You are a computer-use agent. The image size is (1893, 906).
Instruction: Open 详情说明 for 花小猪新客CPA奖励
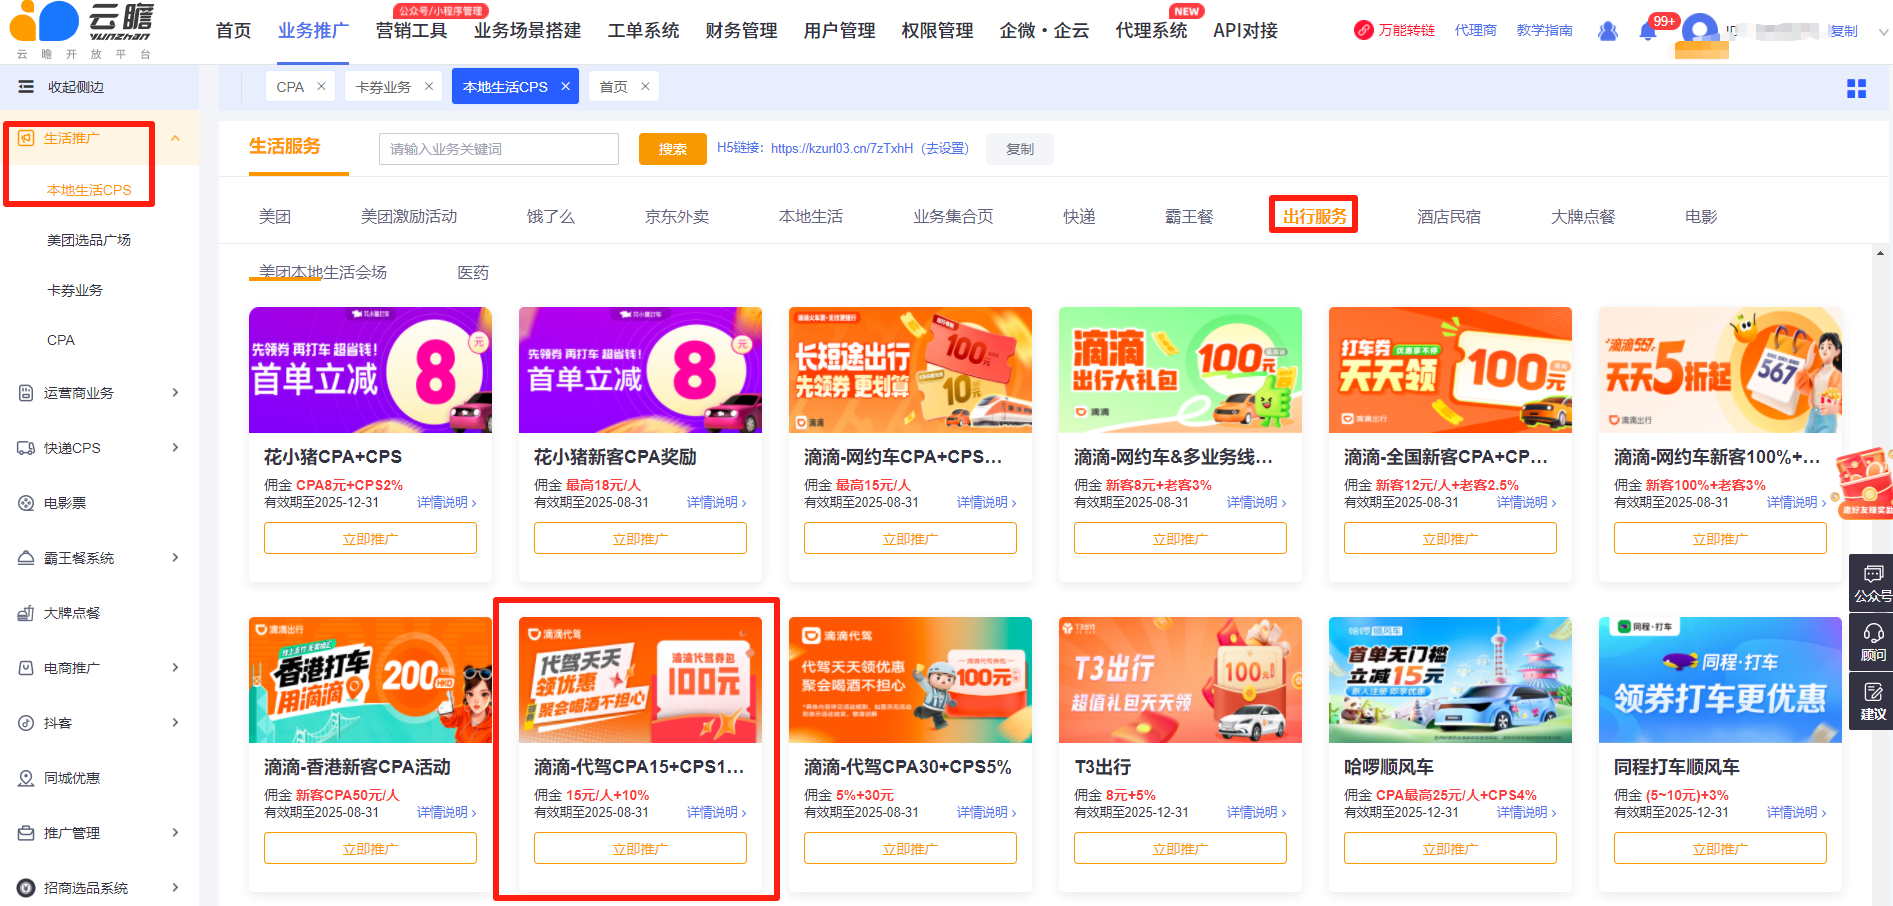tap(717, 502)
